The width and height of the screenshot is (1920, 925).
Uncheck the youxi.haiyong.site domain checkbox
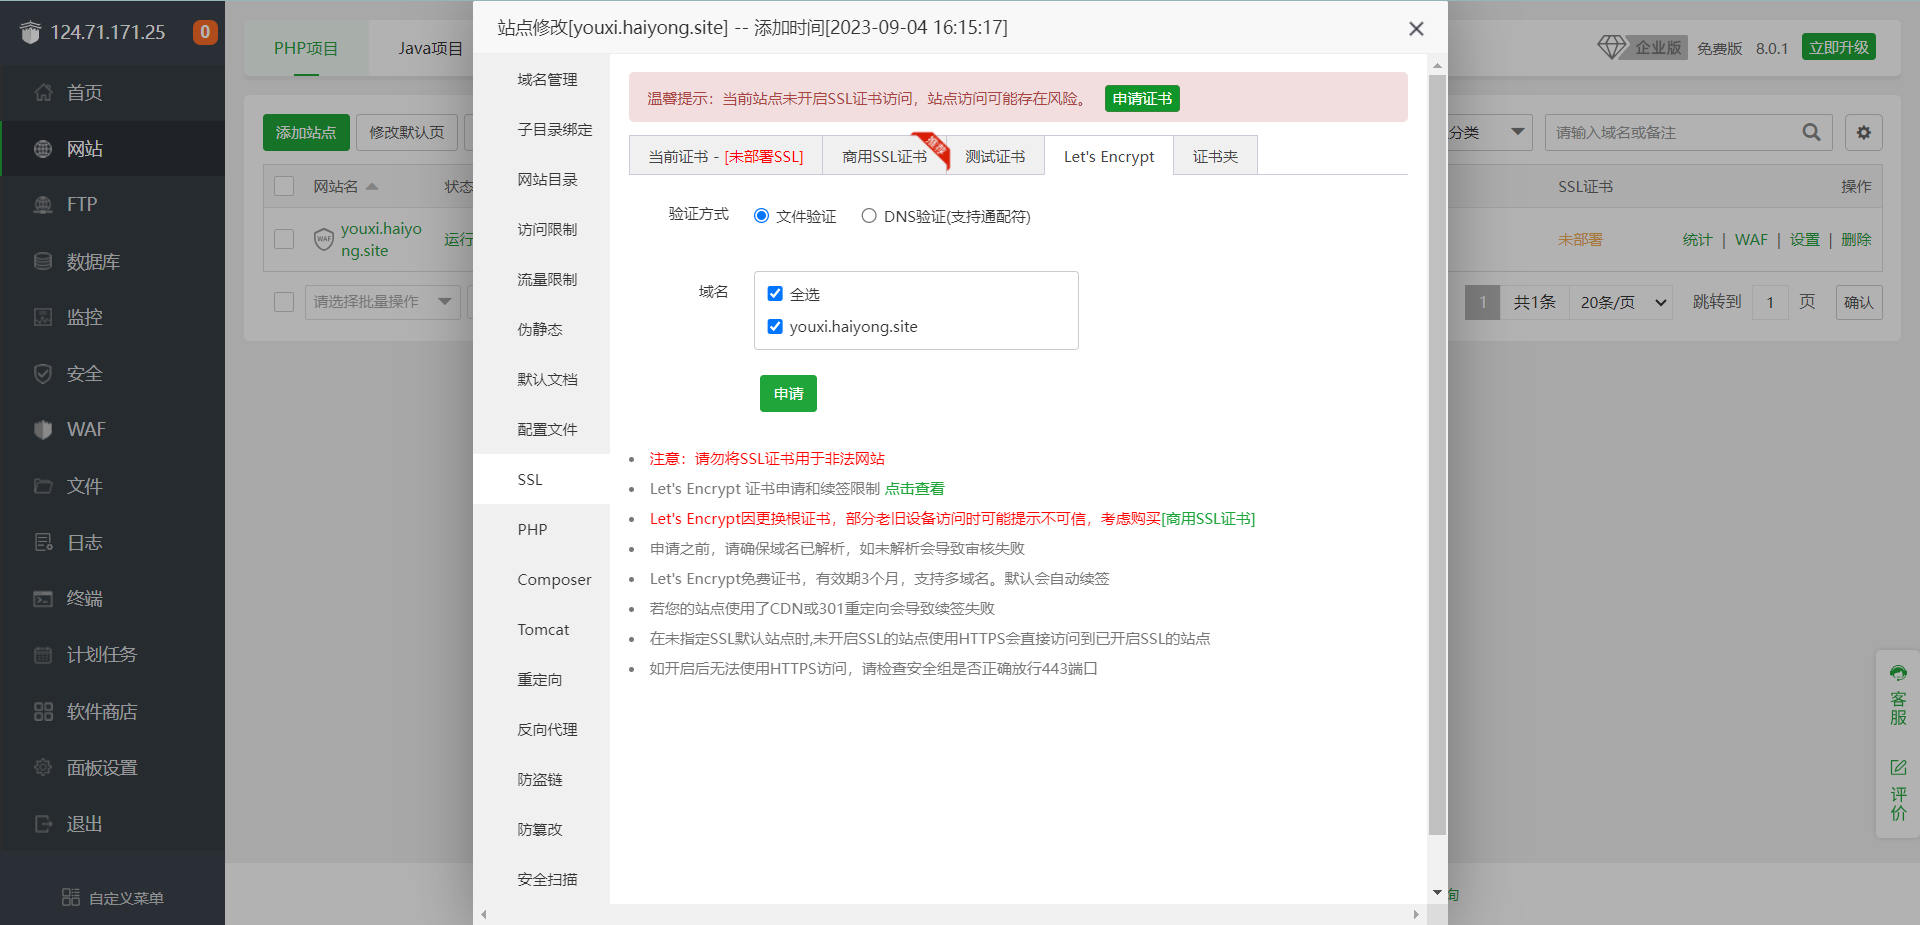tap(775, 325)
